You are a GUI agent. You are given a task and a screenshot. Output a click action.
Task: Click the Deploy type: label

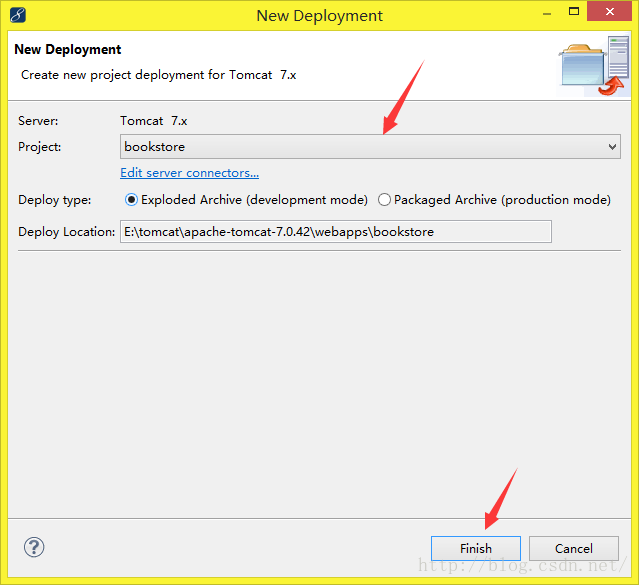click(x=55, y=200)
